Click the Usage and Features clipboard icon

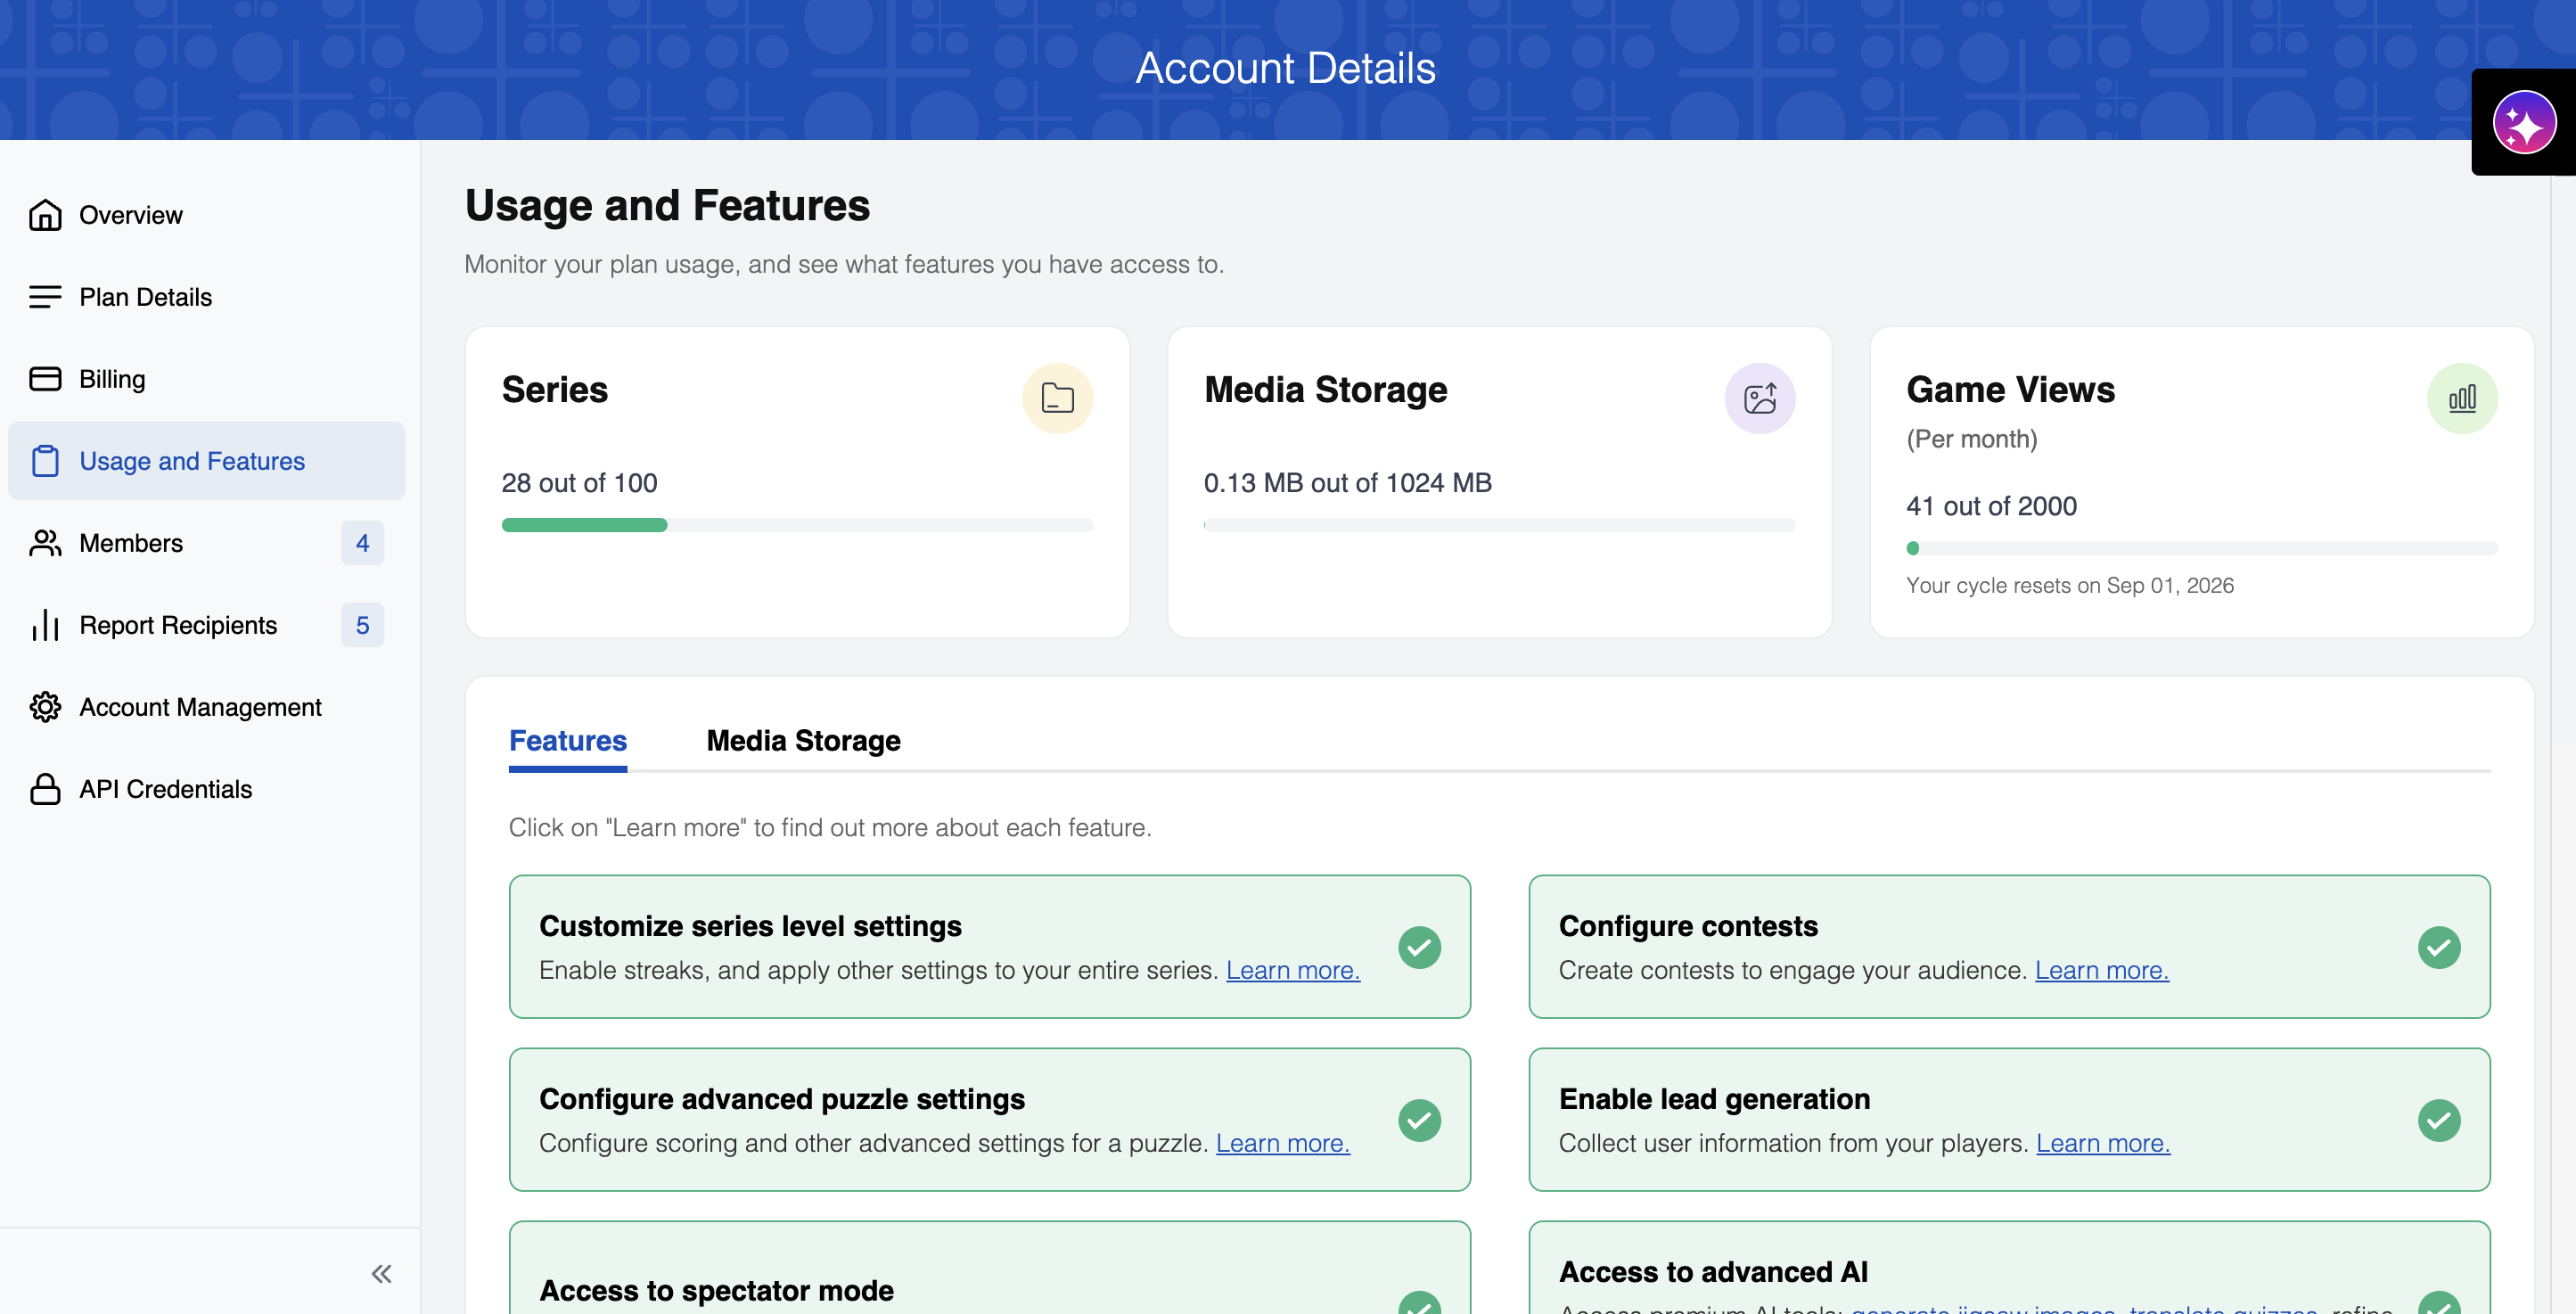click(45, 461)
